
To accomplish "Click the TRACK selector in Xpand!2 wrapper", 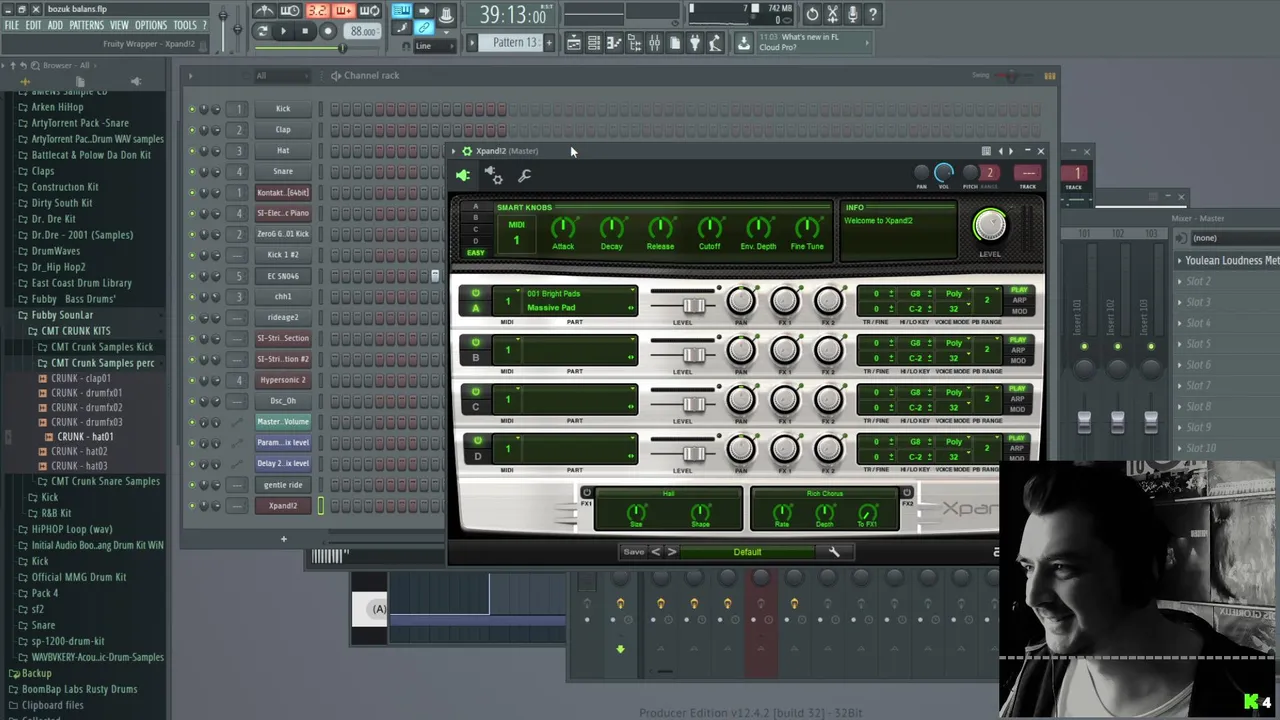I will [x=1028, y=173].
